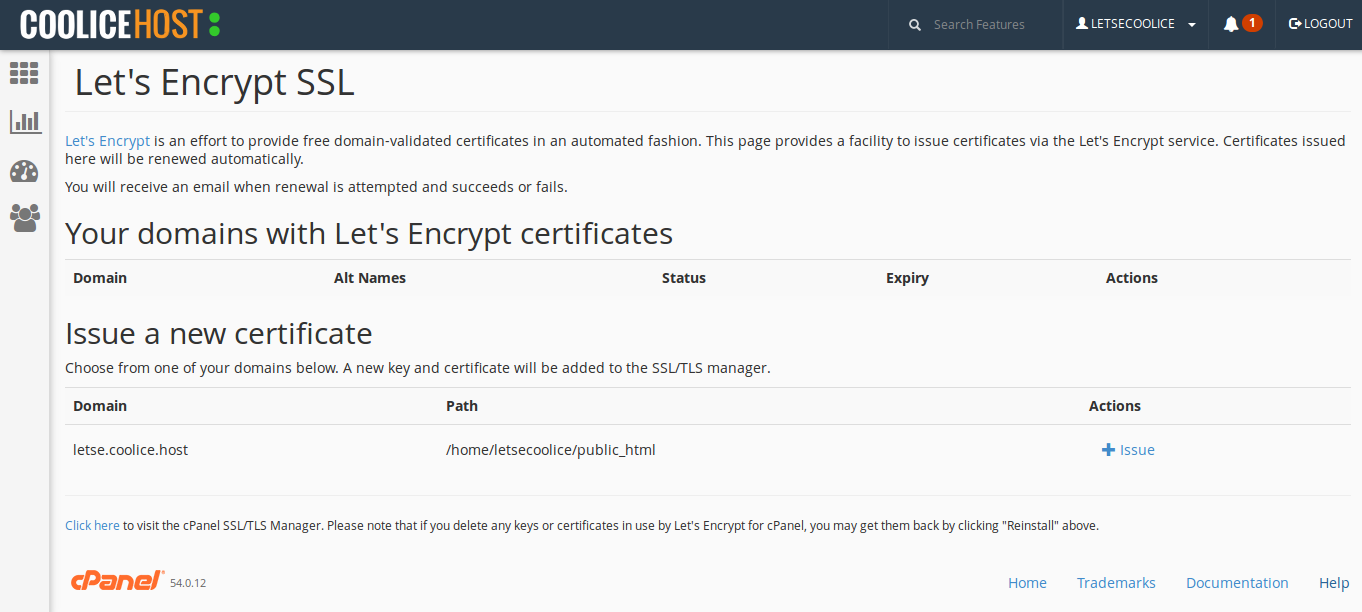Click the Help footer item

tap(1334, 583)
